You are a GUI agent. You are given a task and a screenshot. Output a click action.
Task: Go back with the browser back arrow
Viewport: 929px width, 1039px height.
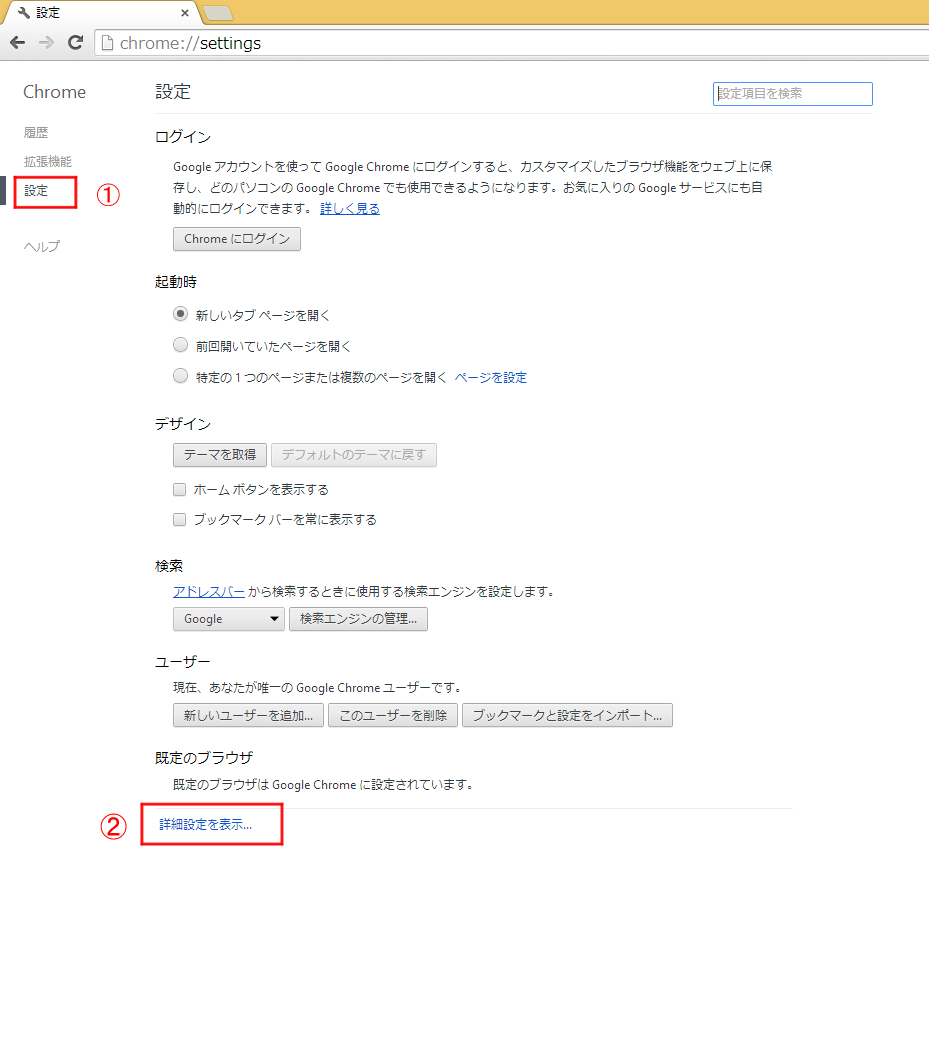[x=18, y=43]
